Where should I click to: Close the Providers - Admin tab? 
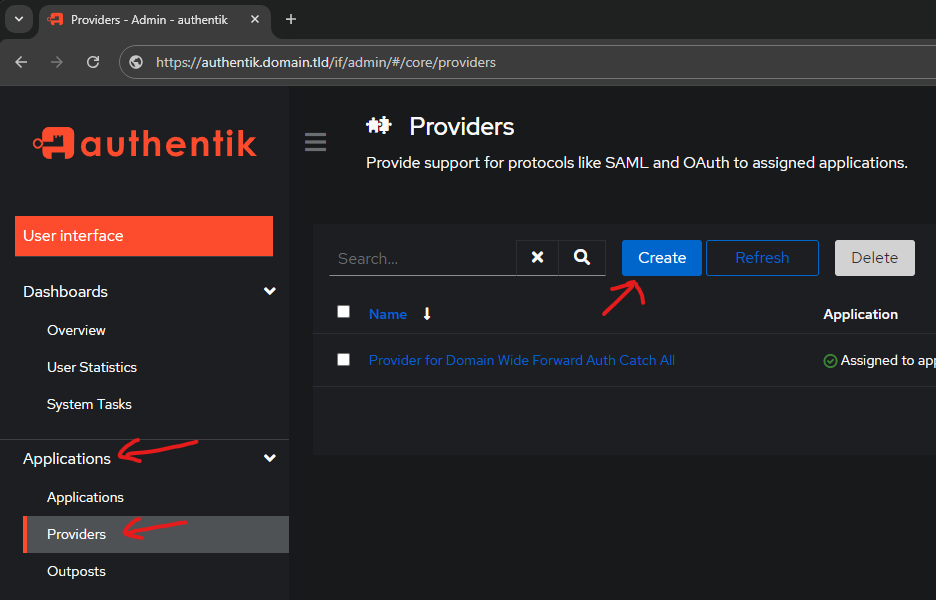coord(255,20)
